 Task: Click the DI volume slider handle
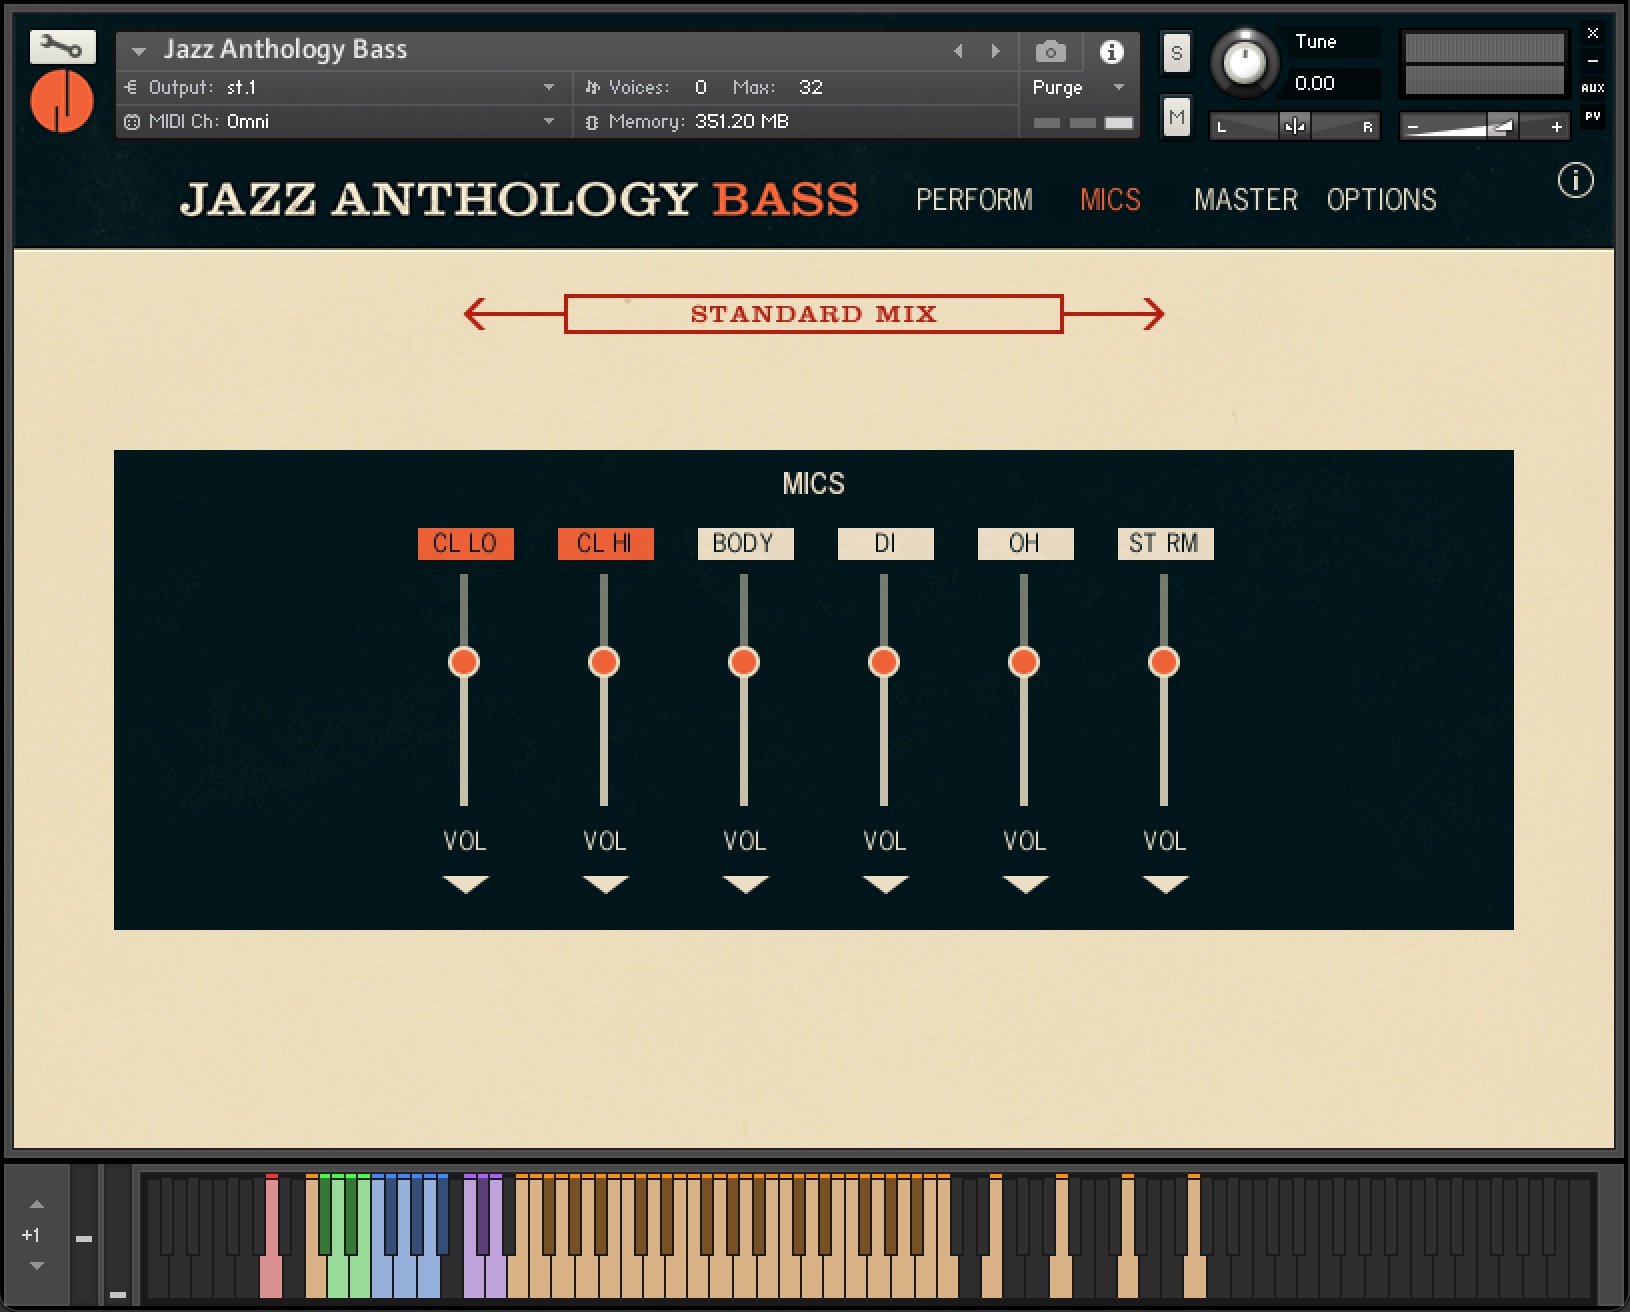point(884,662)
